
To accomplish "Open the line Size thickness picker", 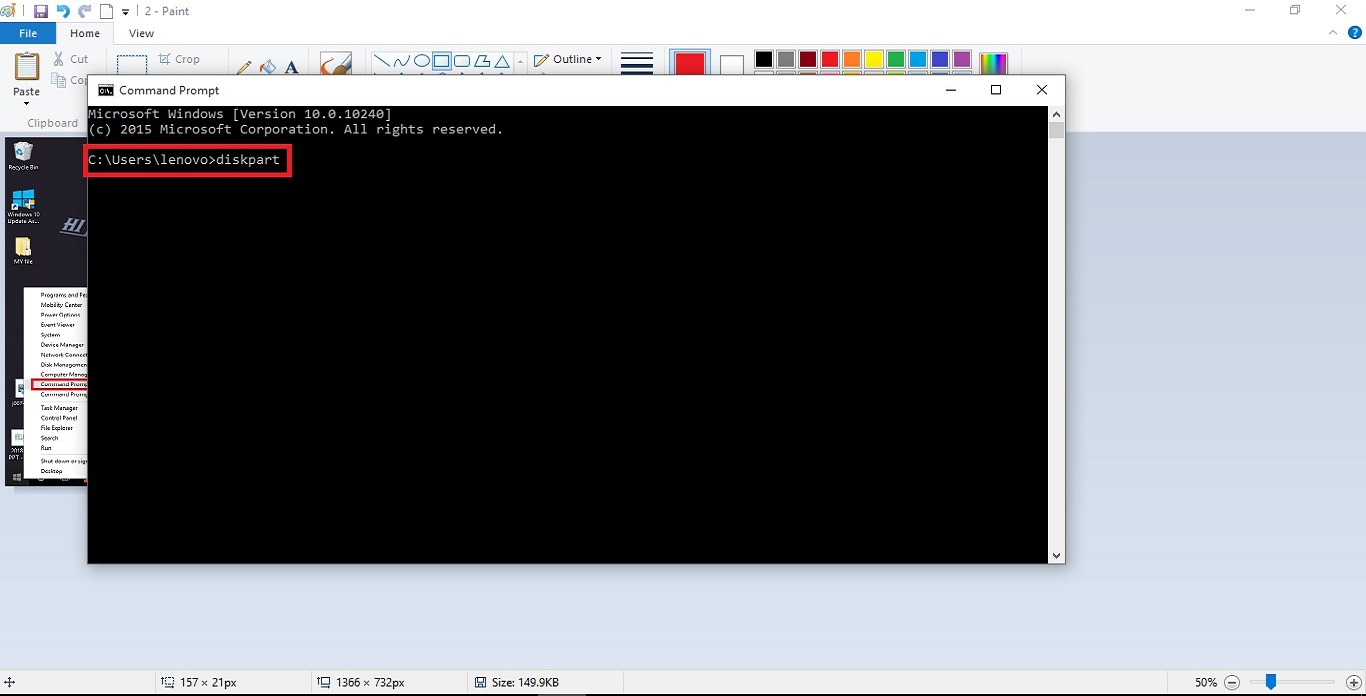I will pos(637,62).
